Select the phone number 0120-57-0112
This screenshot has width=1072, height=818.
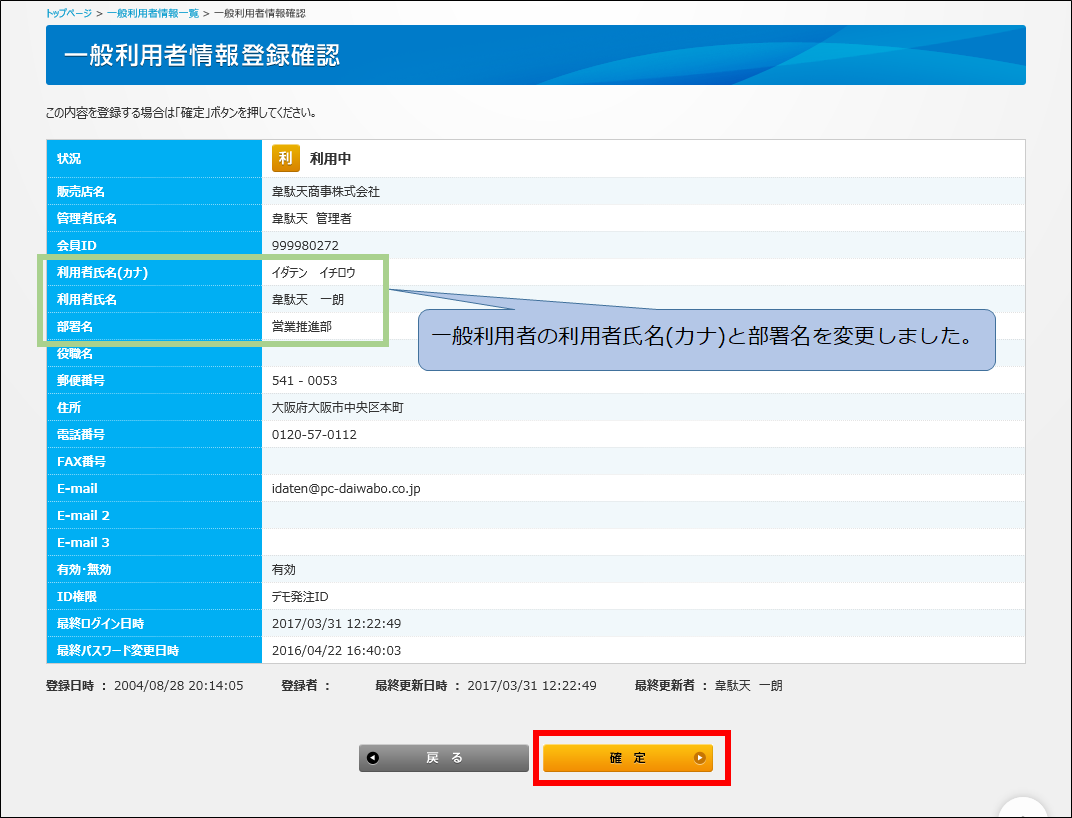tap(314, 435)
